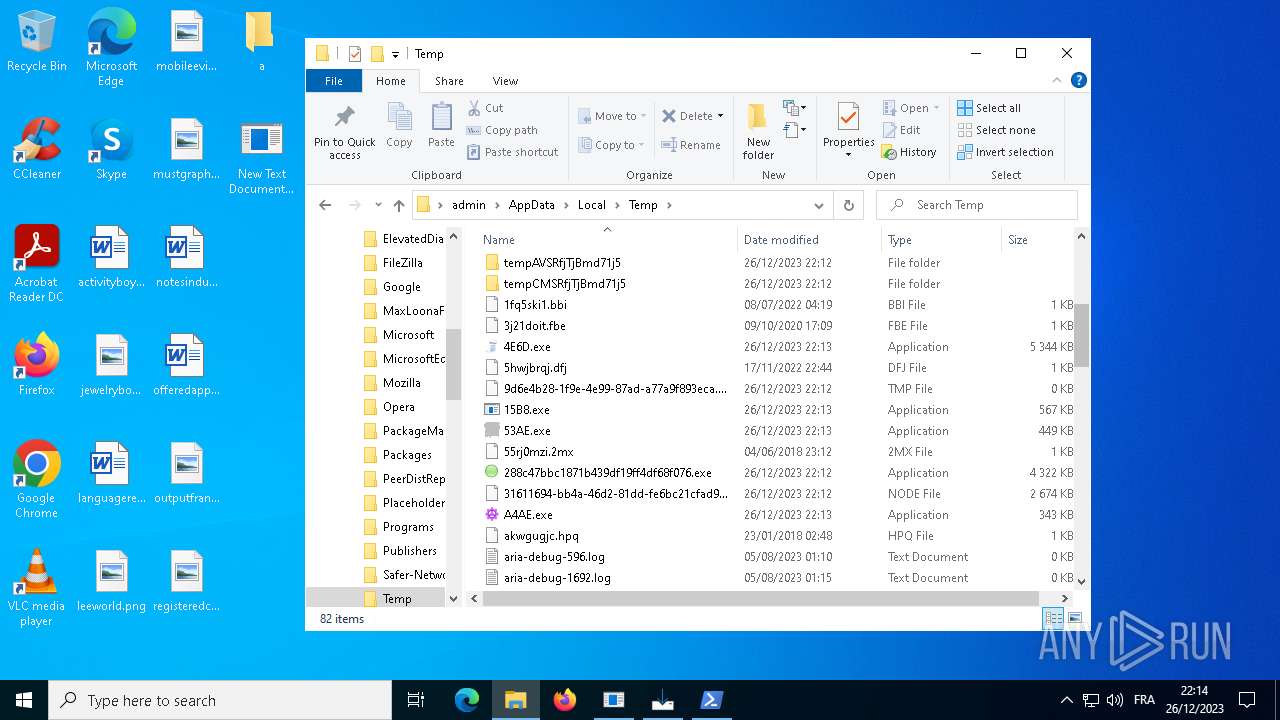Click the Edit command
Image resolution: width=1280 pixels, height=720 pixels.
901,130
